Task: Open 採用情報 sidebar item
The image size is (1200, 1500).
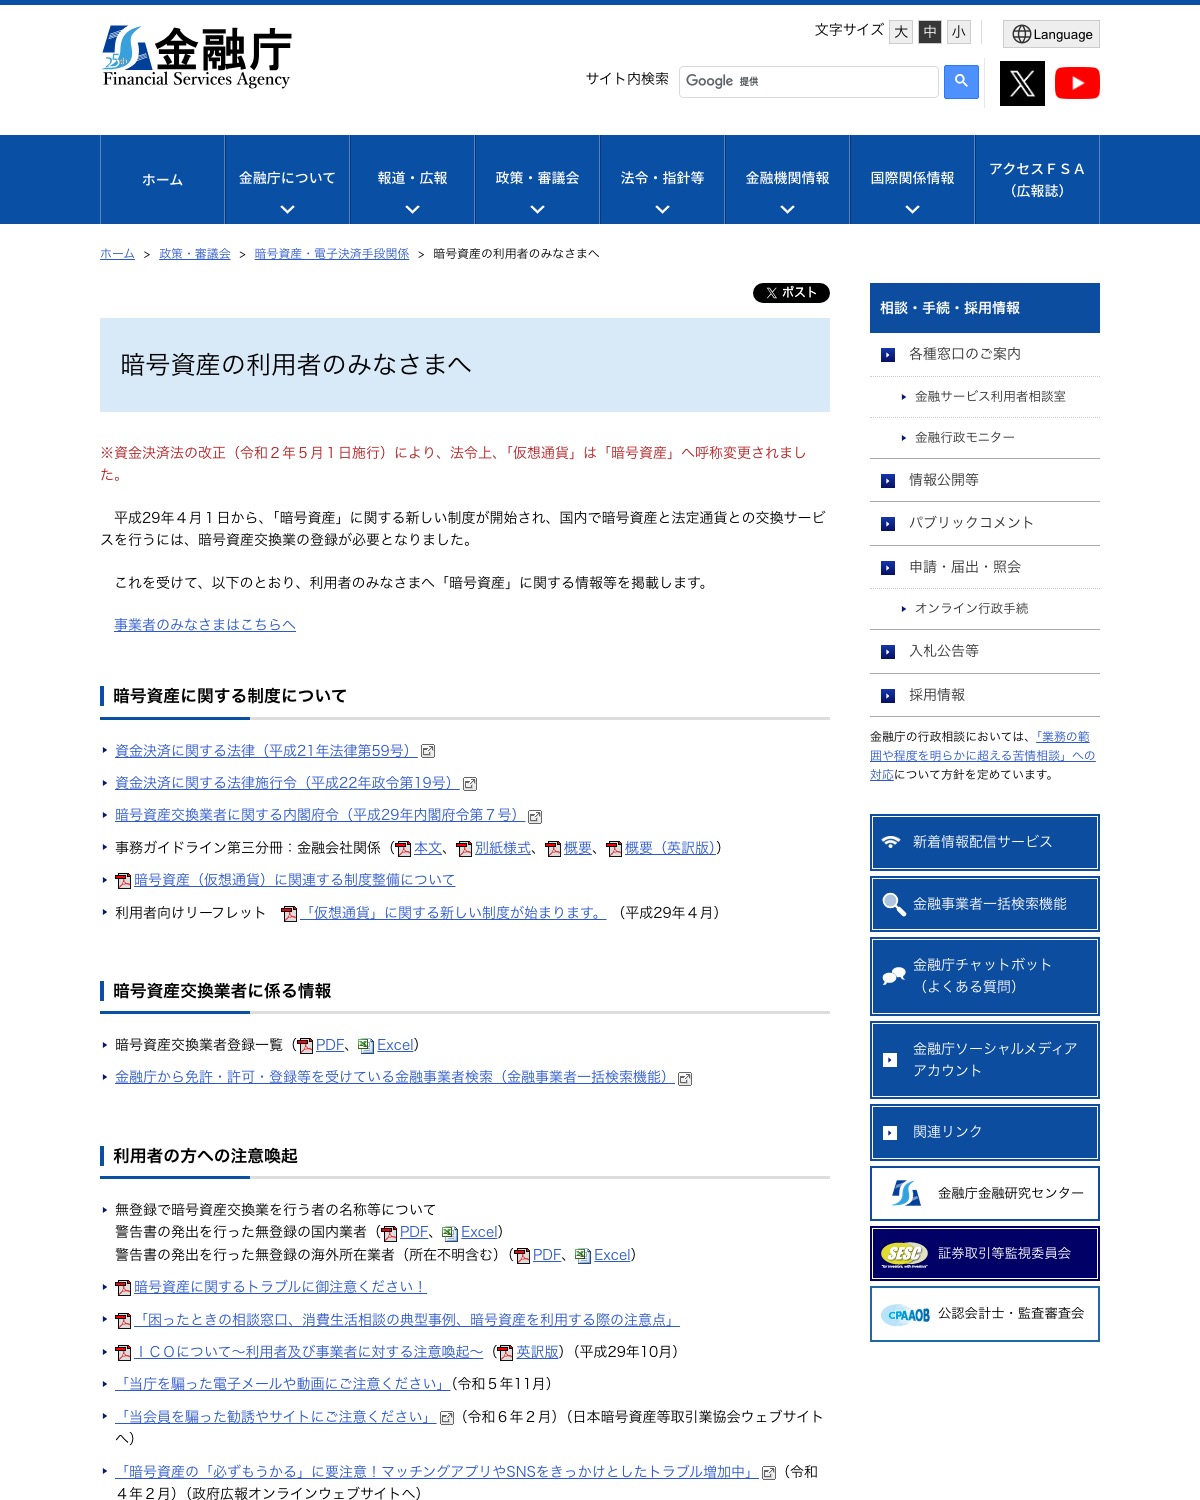Action: [x=985, y=695]
